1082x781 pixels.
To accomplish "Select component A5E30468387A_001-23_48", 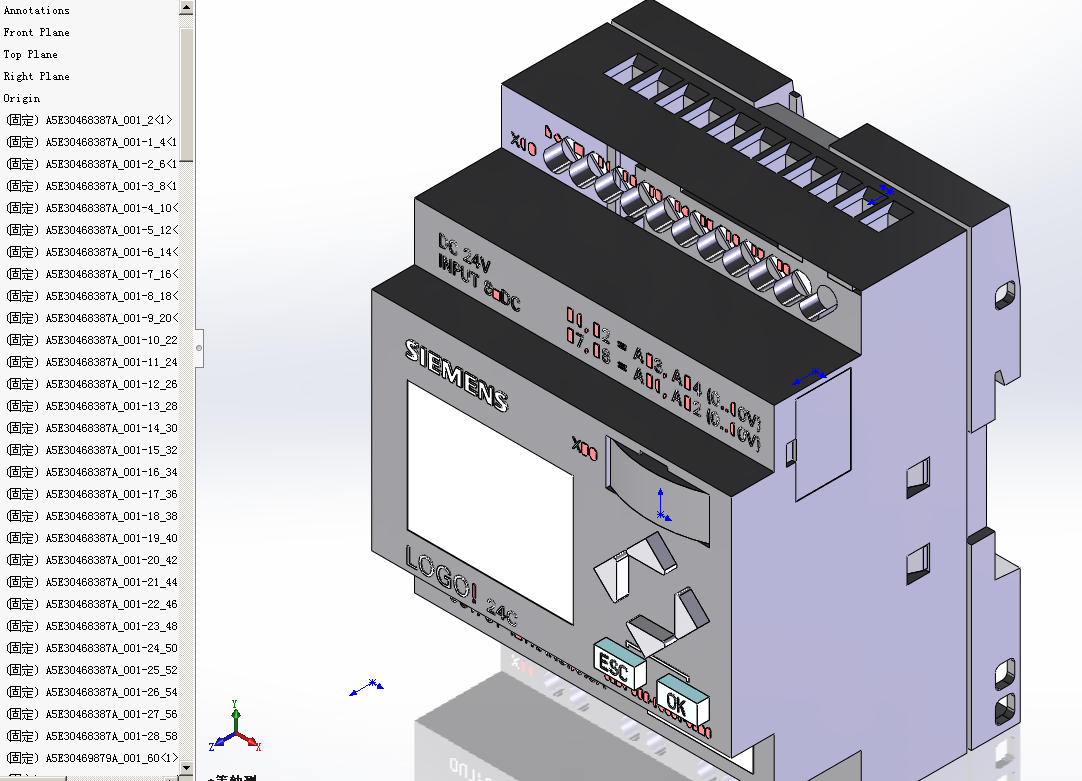I will [x=91, y=626].
